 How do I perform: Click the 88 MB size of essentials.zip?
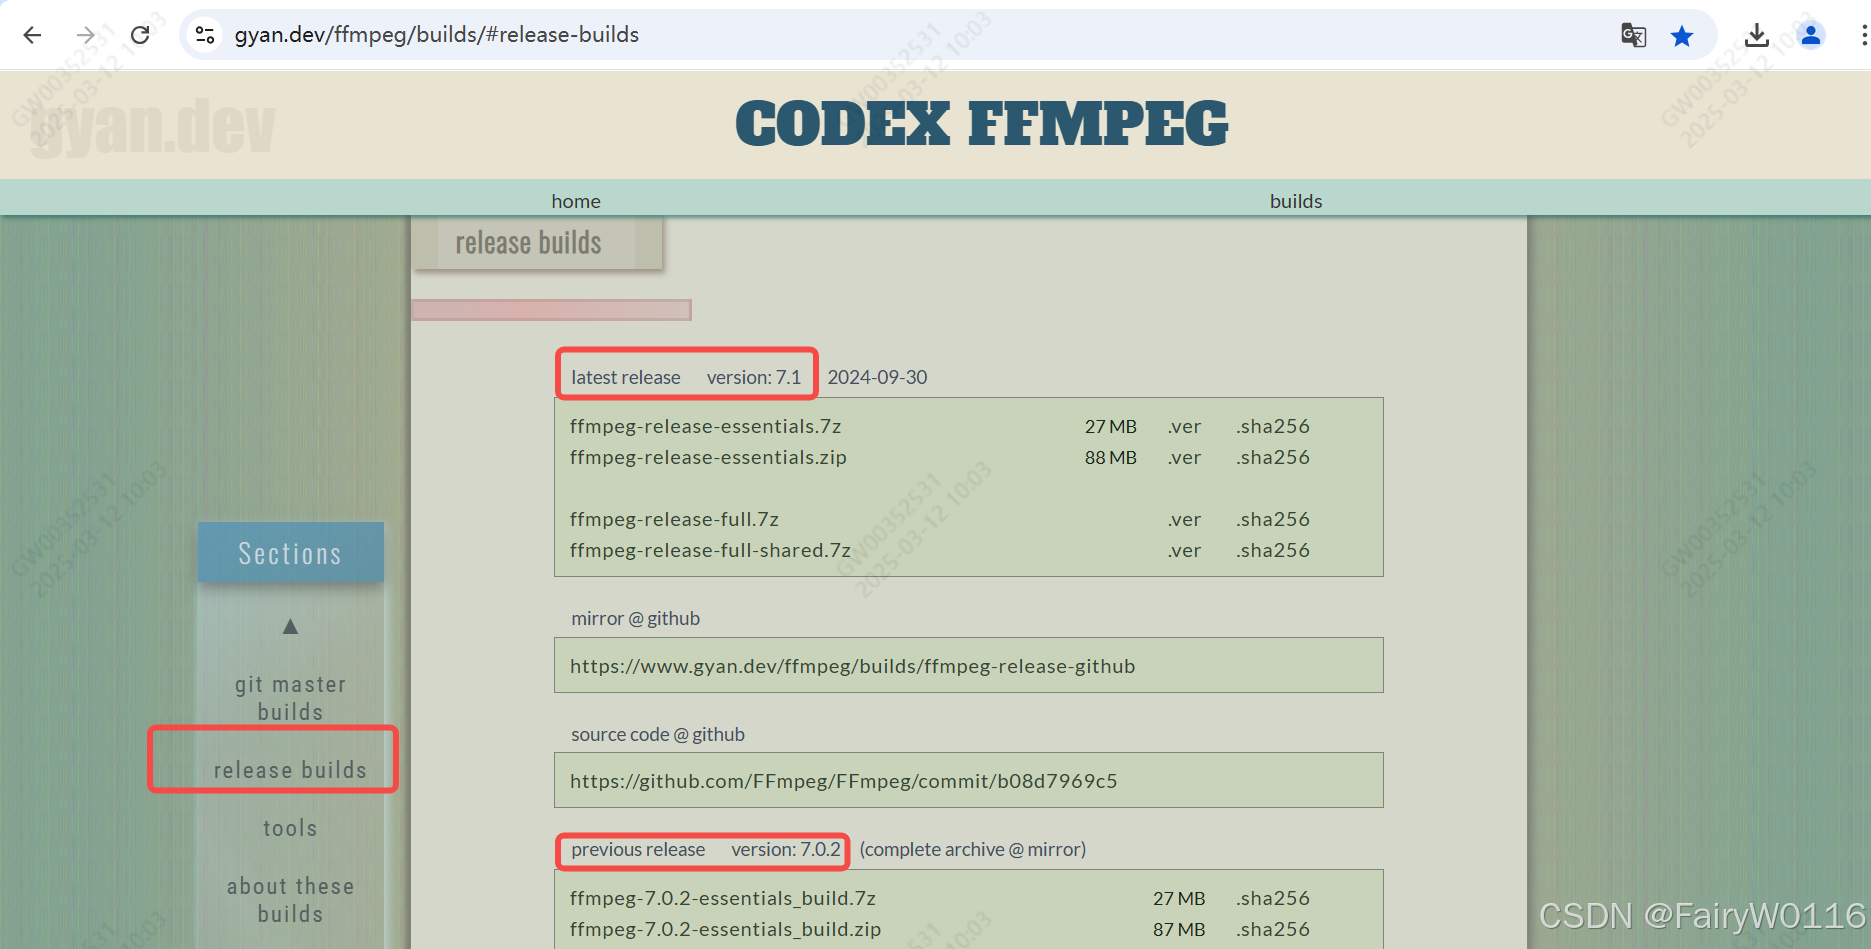point(1110,457)
